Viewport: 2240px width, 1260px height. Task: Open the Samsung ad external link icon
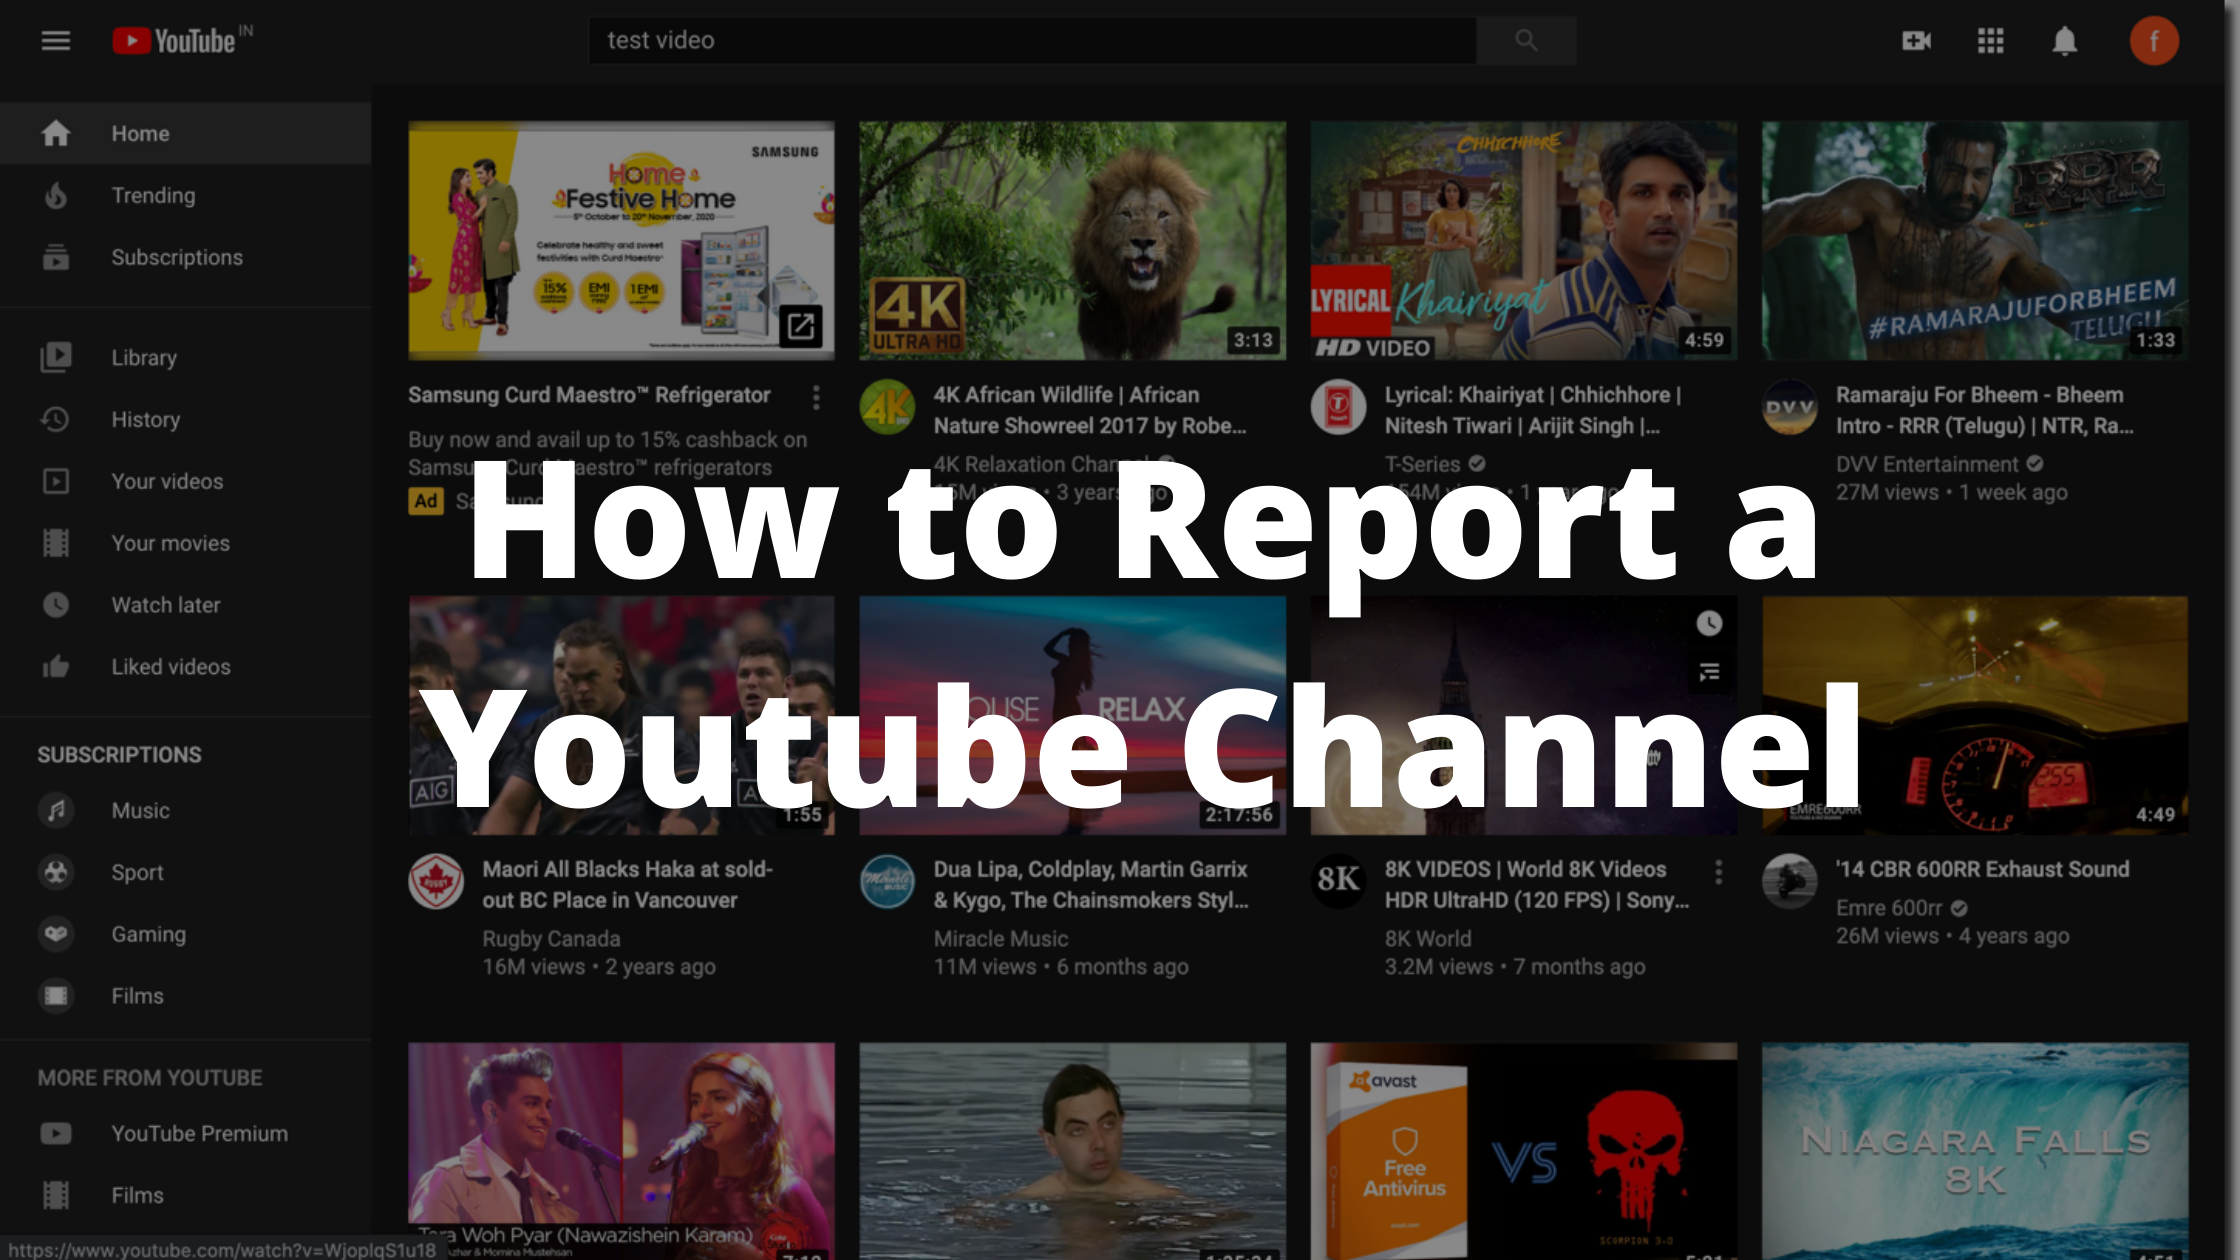(801, 327)
